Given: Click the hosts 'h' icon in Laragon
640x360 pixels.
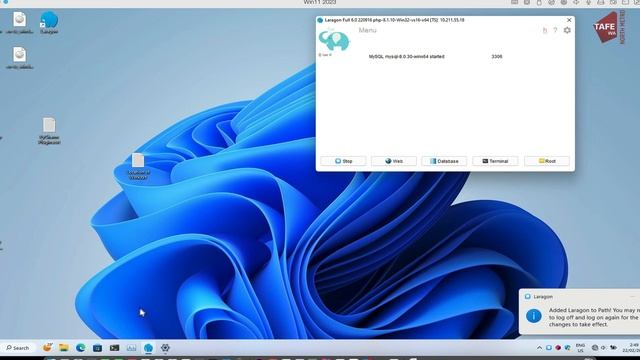Looking at the screenshot, I should [544, 30].
